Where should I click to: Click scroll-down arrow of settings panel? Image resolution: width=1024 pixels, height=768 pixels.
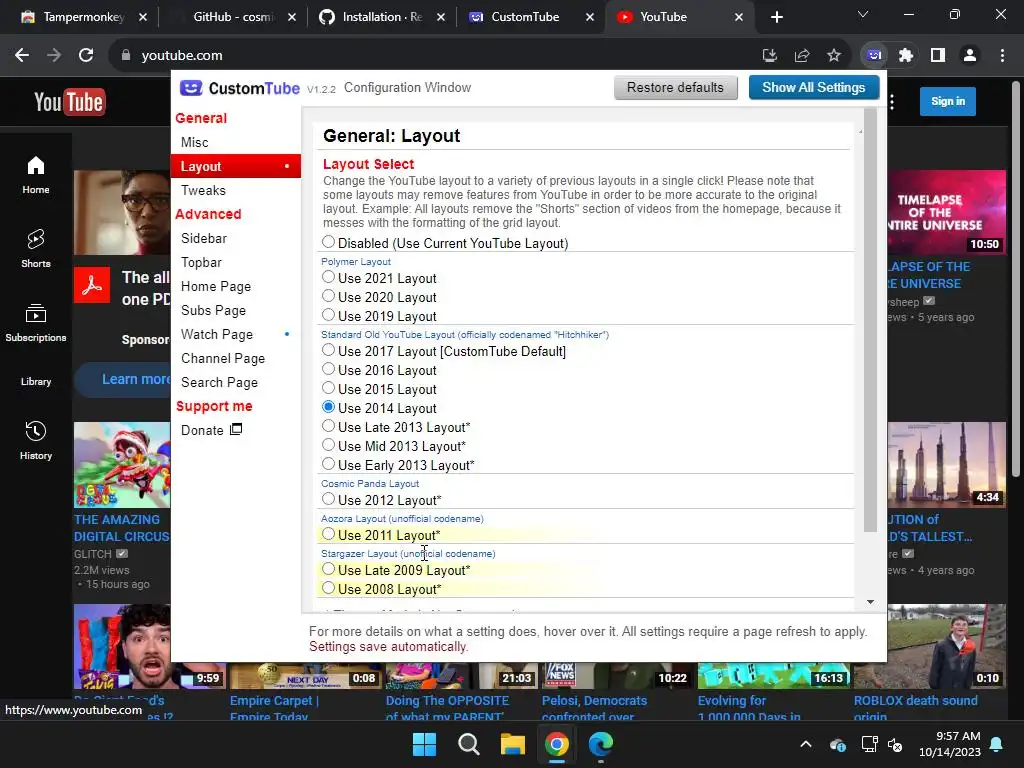(x=870, y=601)
